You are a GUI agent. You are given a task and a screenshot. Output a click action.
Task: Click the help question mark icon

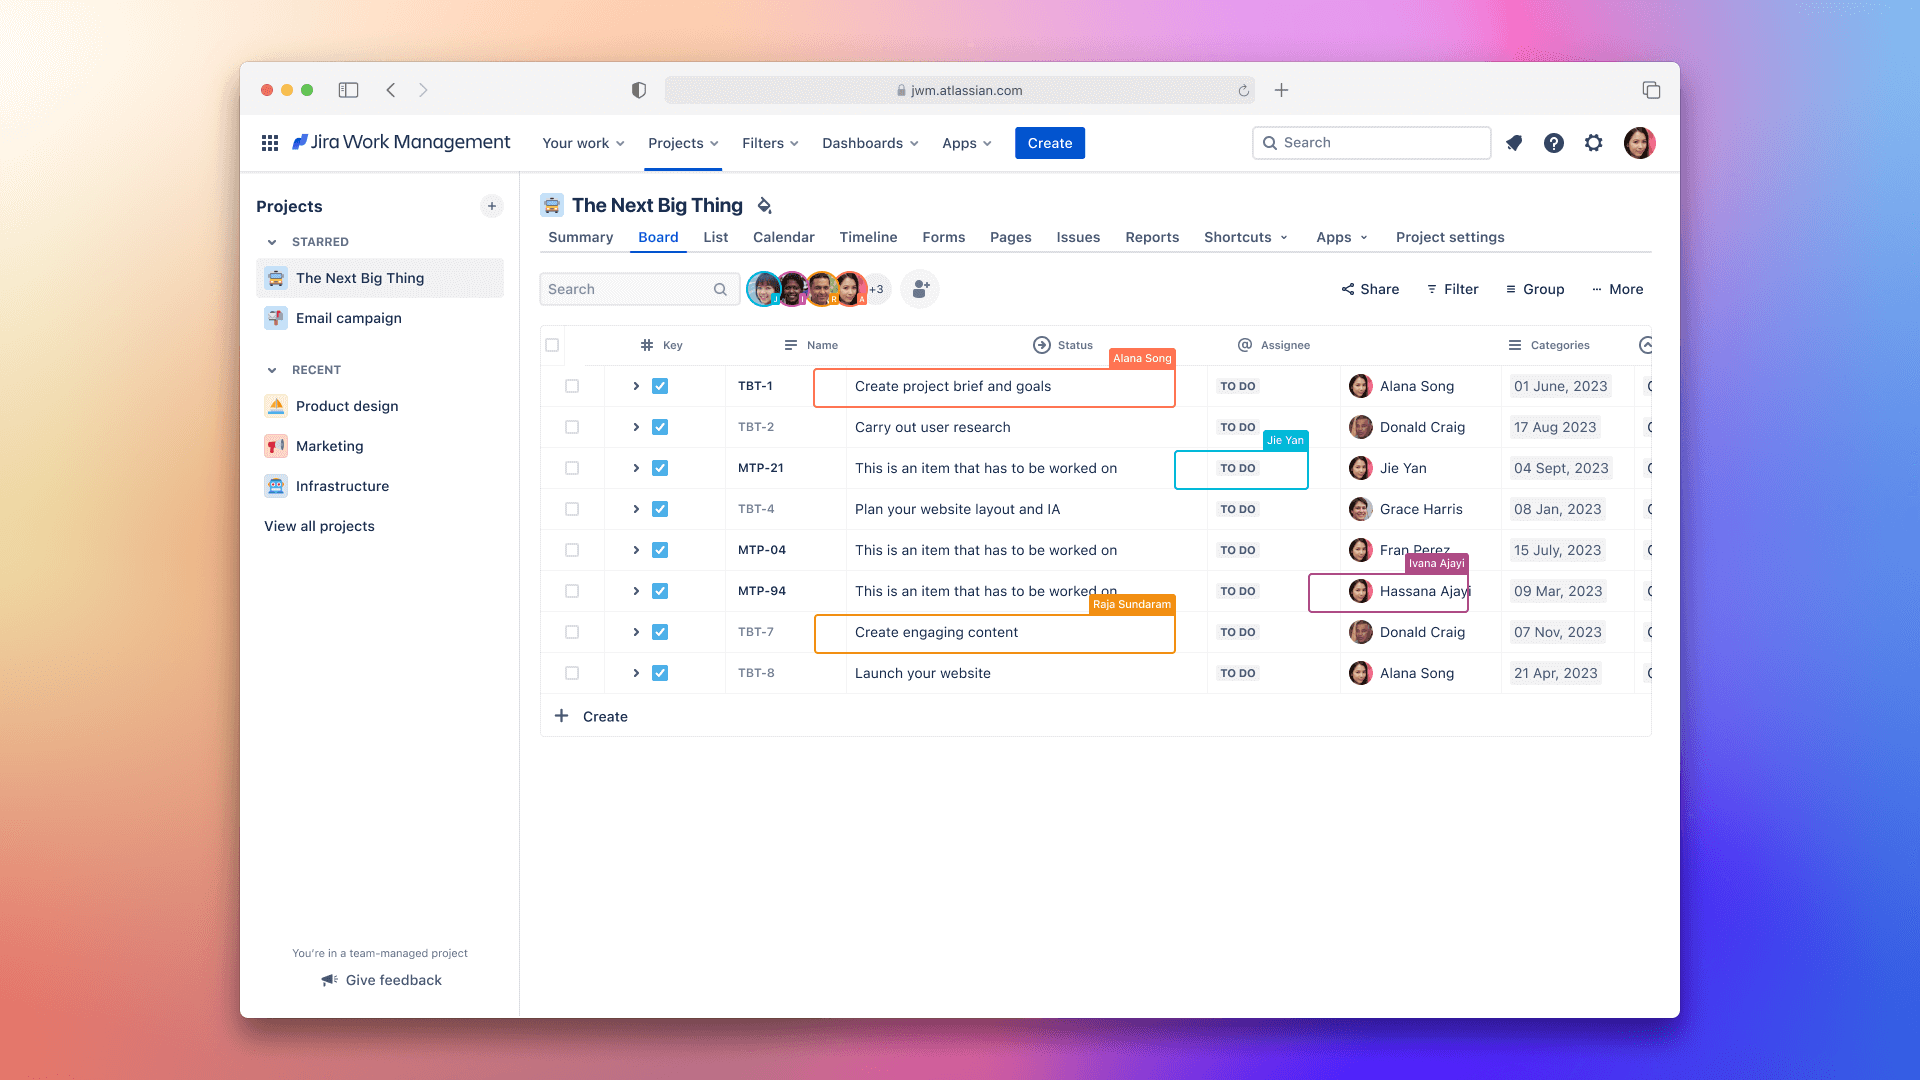pyautogui.click(x=1553, y=143)
